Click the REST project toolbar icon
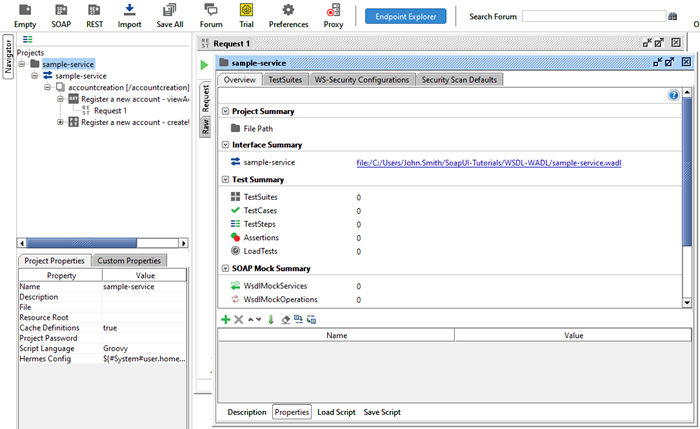Image resolution: width=700 pixels, height=429 pixels. pyautogui.click(x=94, y=10)
